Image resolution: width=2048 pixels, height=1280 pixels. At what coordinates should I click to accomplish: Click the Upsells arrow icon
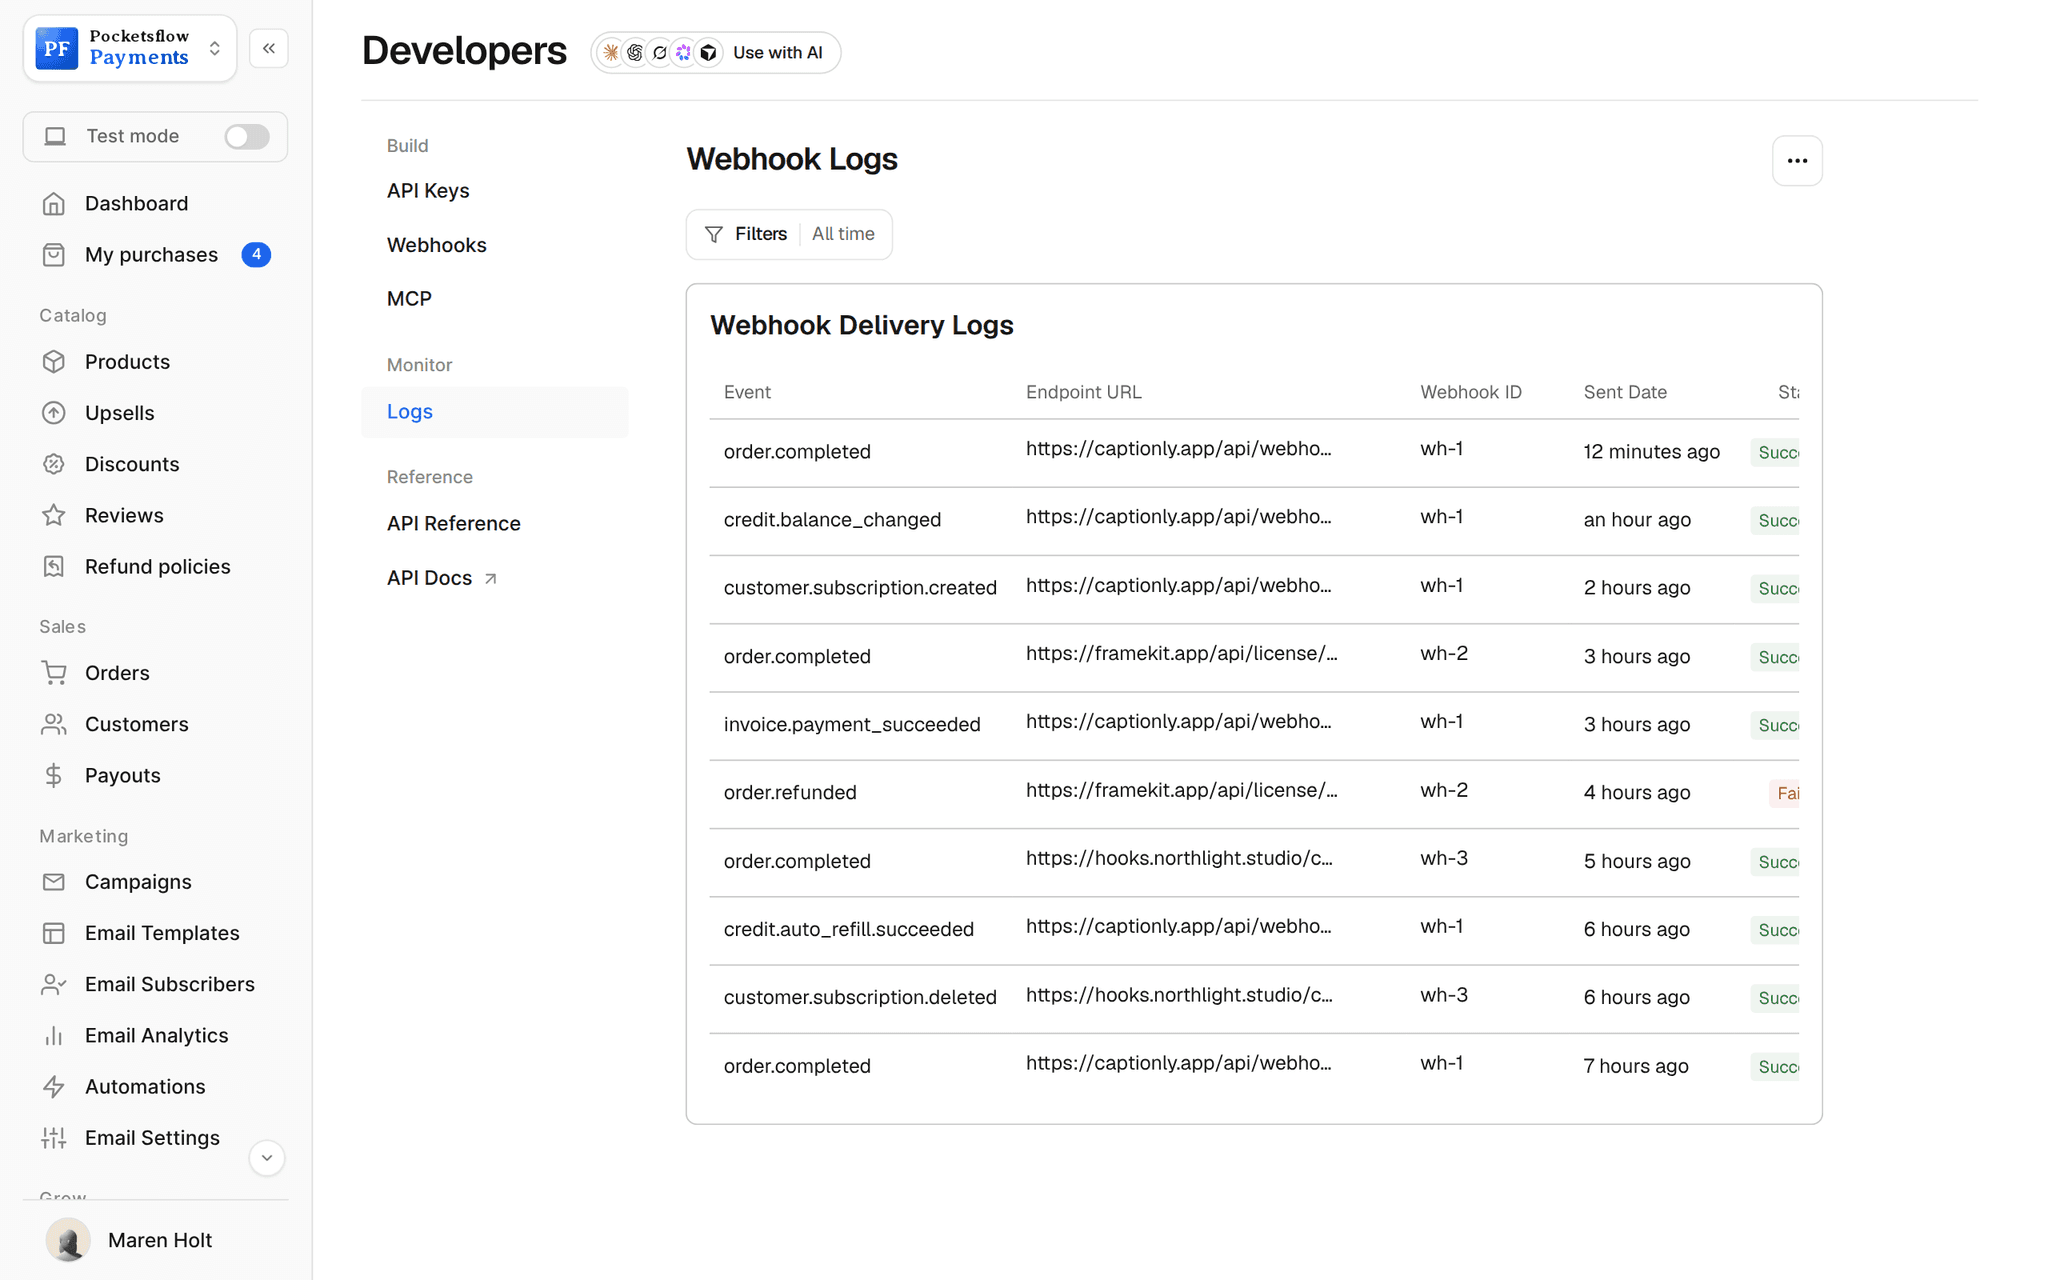click(x=54, y=413)
